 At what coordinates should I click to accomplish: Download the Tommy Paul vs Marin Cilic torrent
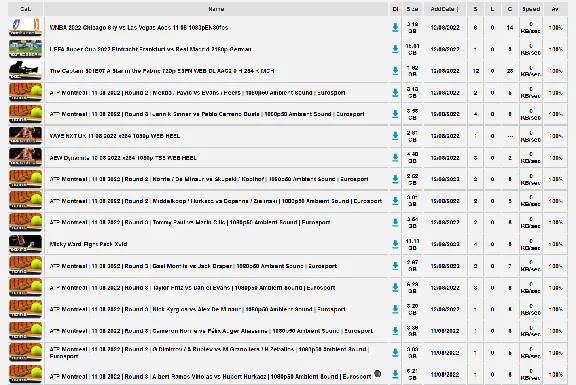coord(395,223)
